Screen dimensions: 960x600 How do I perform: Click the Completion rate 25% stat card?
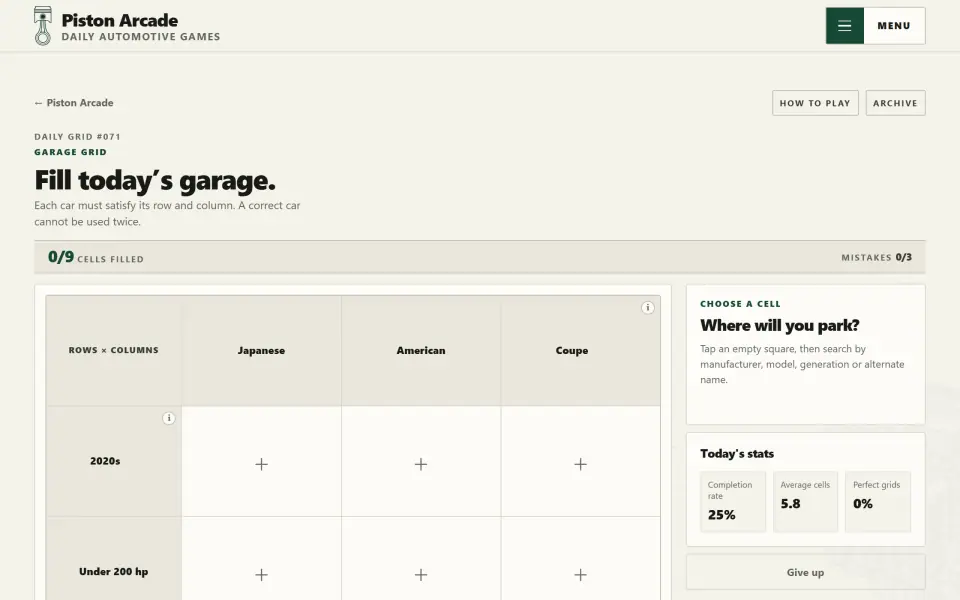732,501
